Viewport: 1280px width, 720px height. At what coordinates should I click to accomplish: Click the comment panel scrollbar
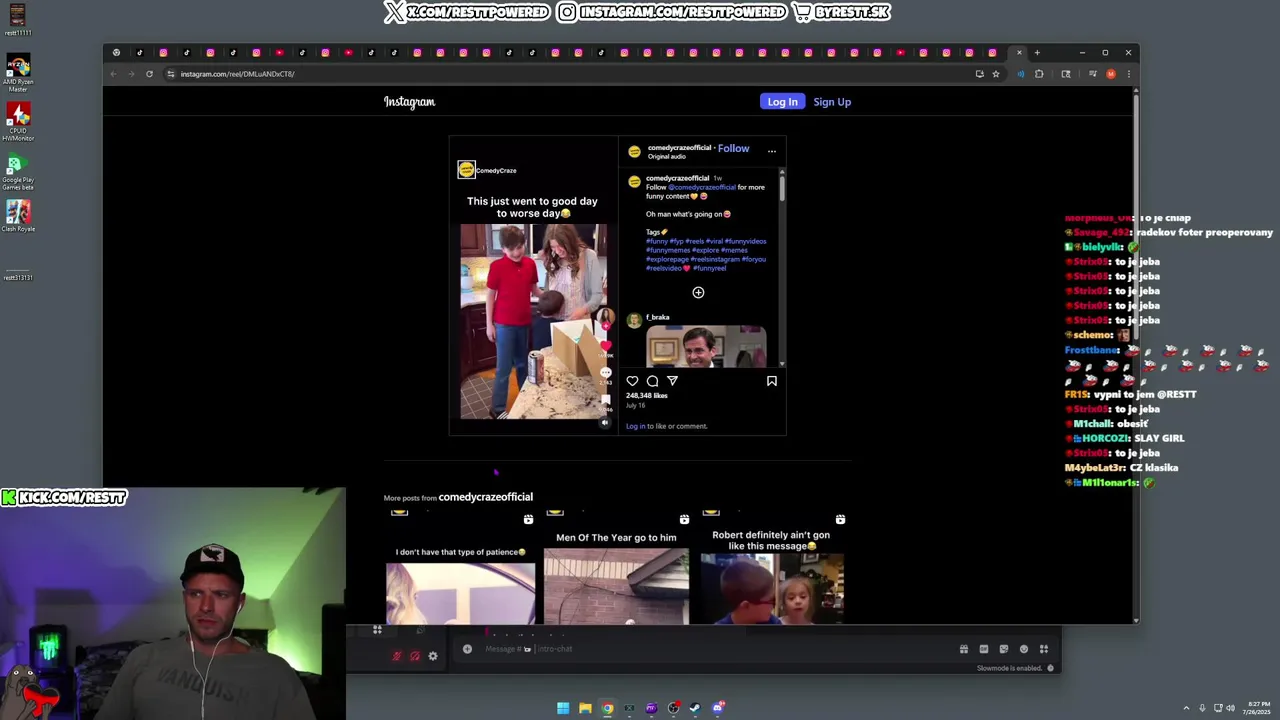point(782,190)
